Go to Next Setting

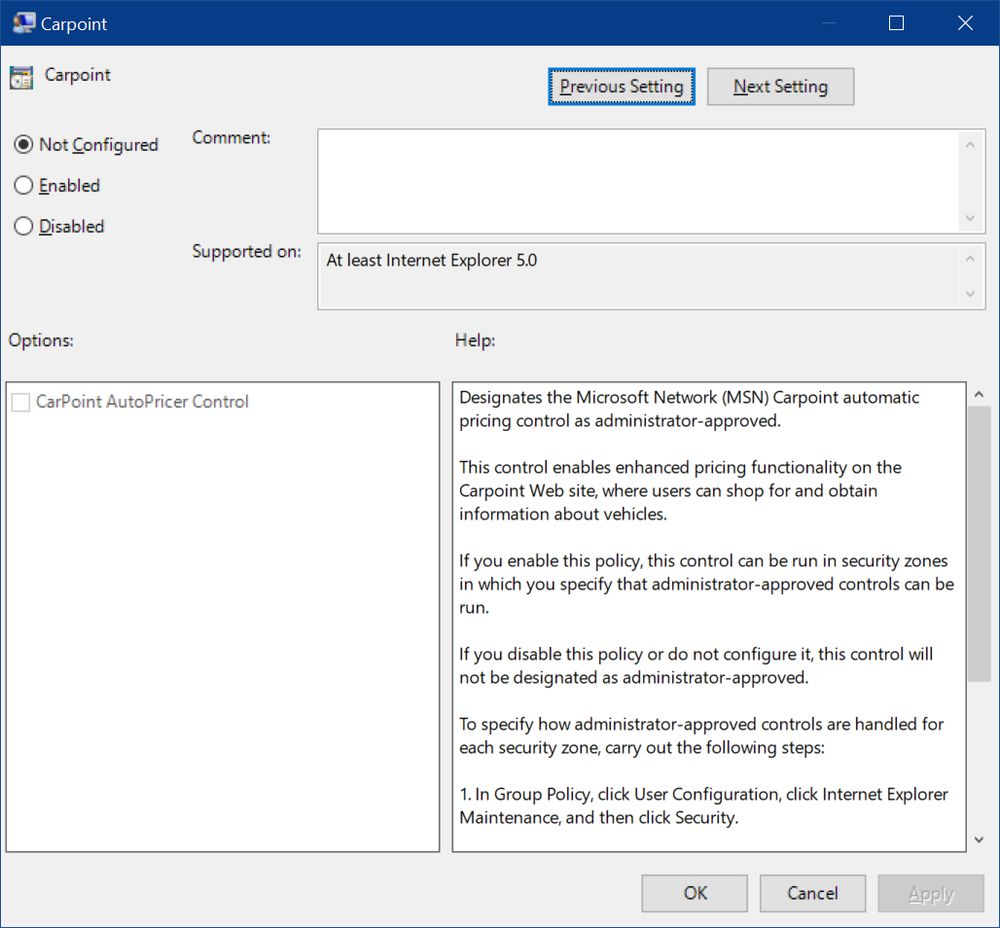click(x=781, y=87)
